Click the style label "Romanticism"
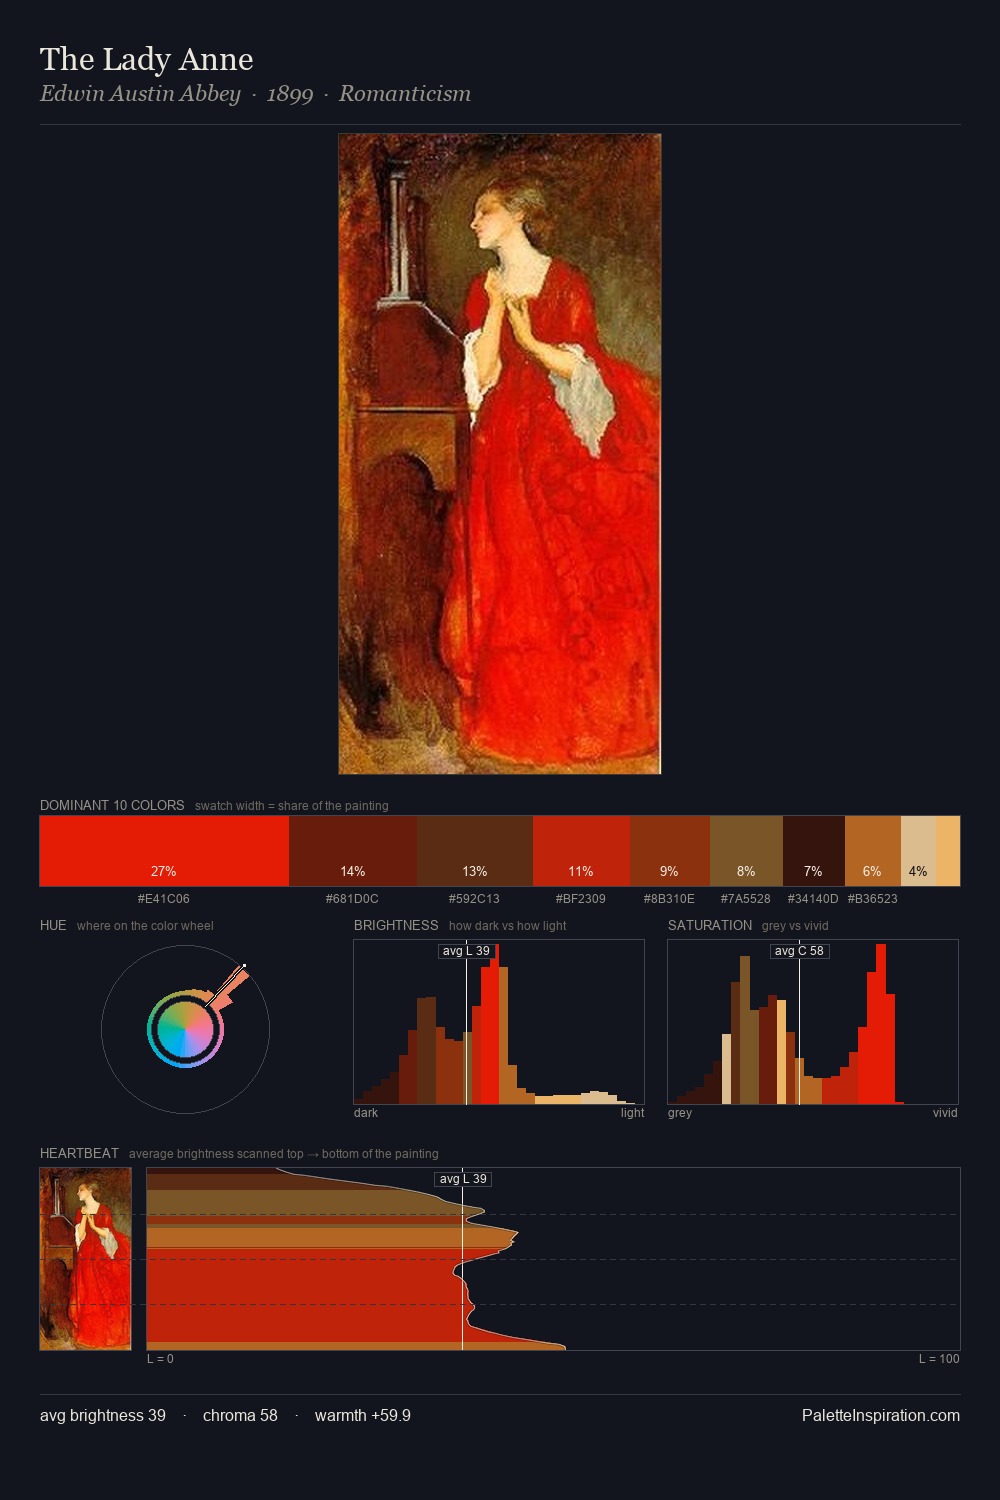The height and width of the screenshot is (1500, 1000). [405, 94]
